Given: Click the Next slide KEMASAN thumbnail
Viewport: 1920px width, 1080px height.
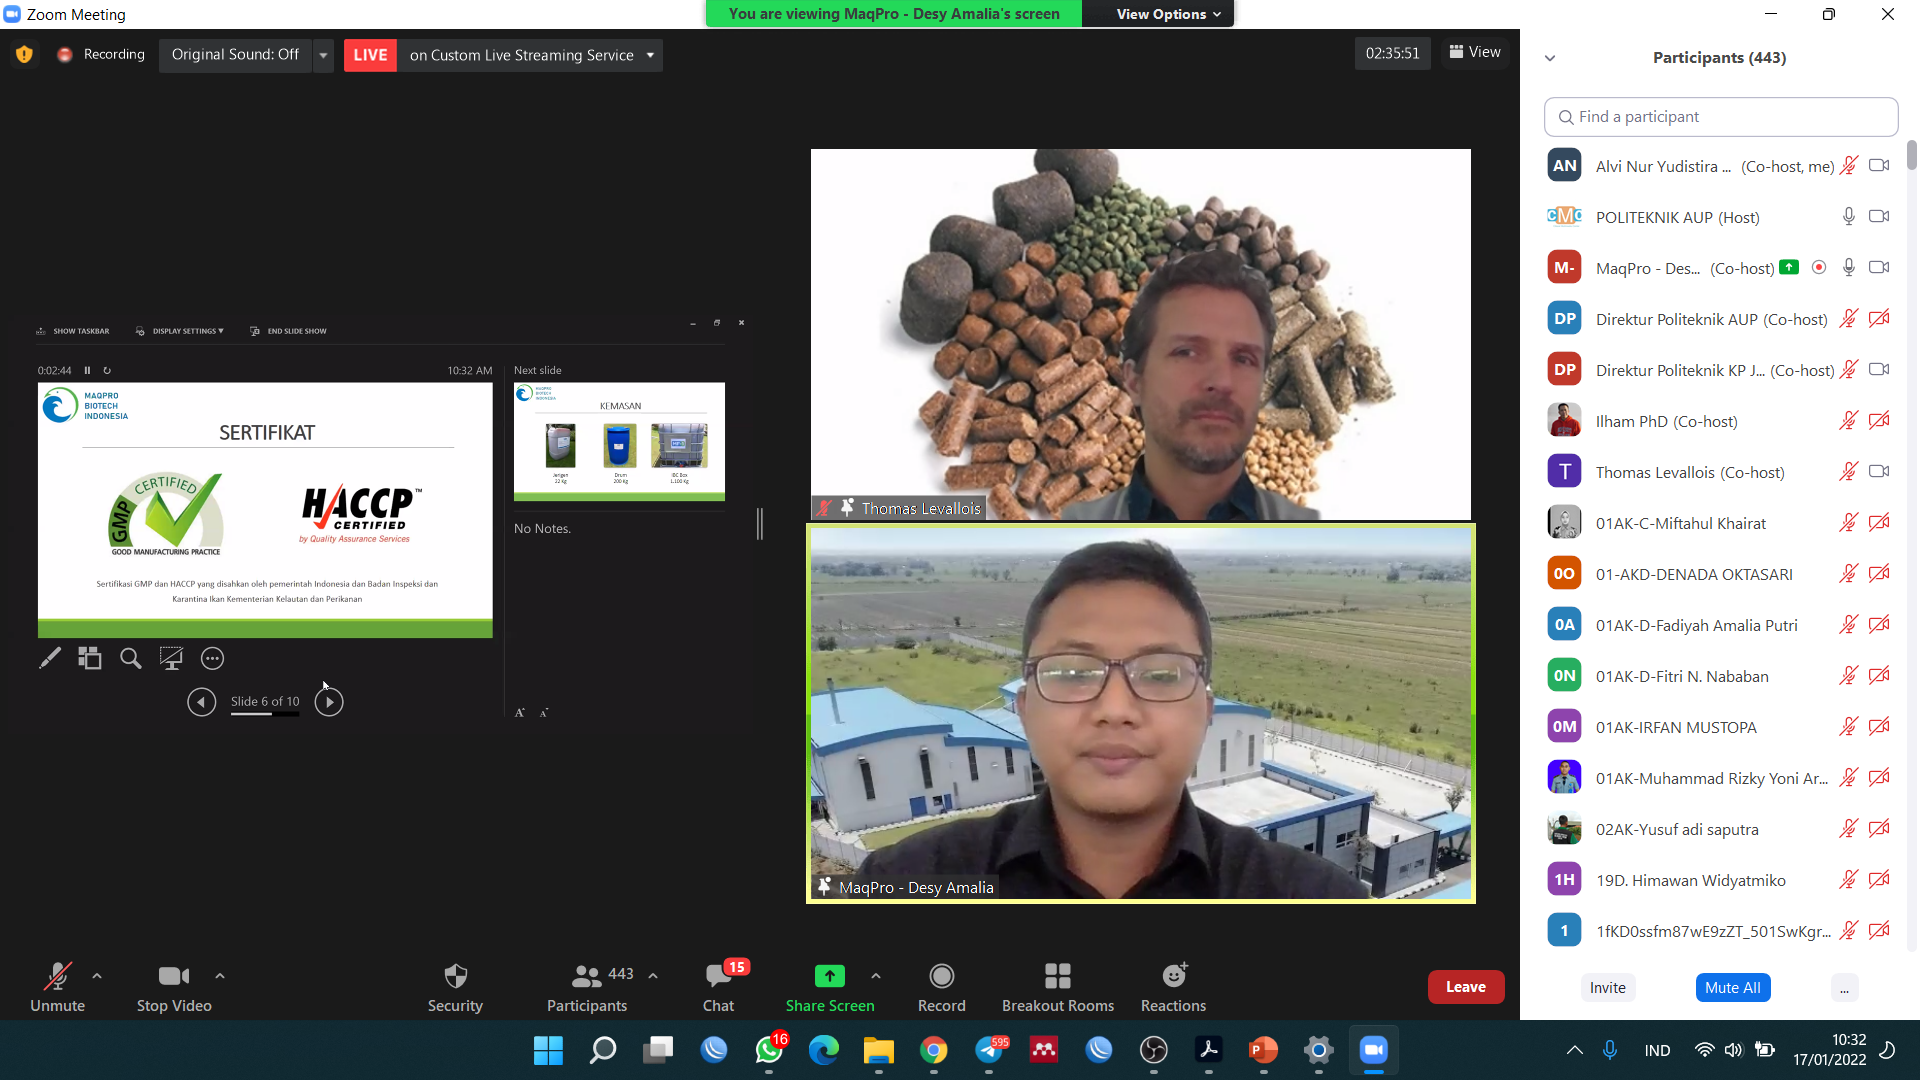Looking at the screenshot, I should 619,441.
